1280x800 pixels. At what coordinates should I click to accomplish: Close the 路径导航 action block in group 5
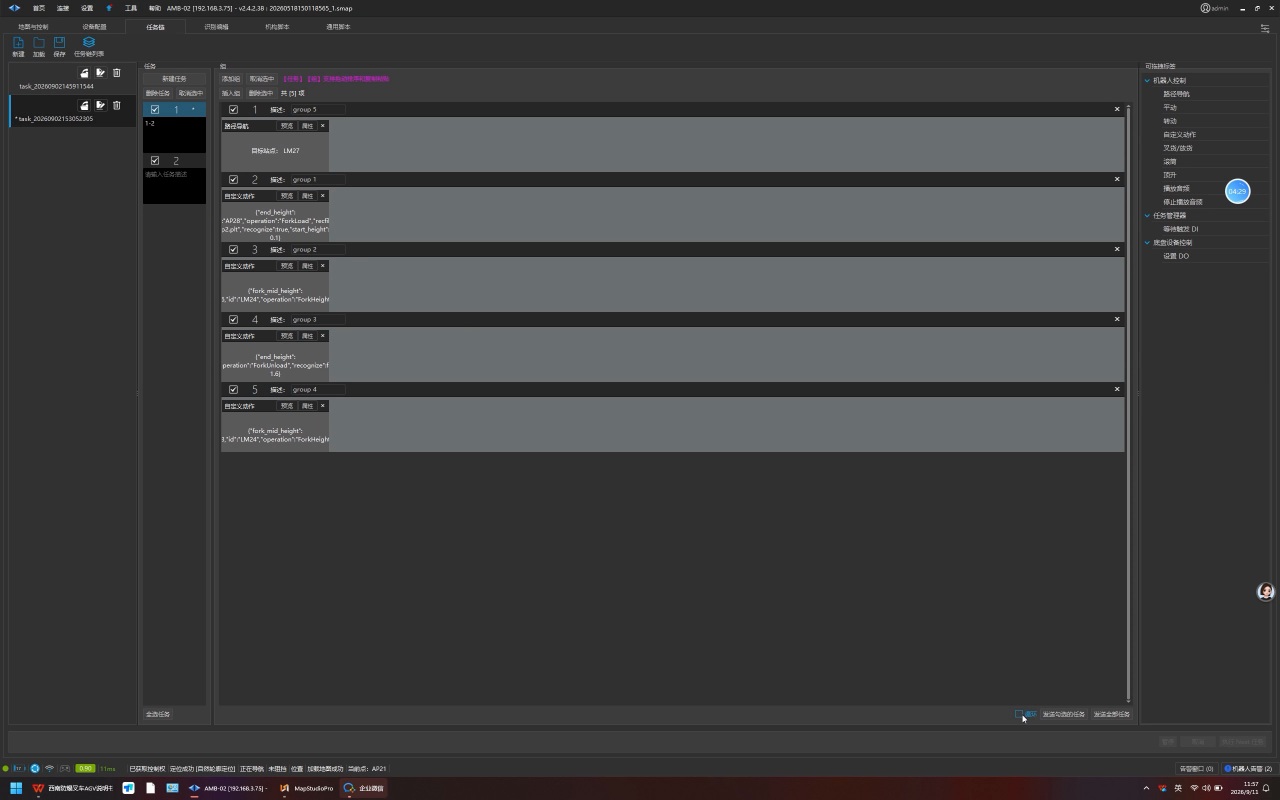[323, 126]
